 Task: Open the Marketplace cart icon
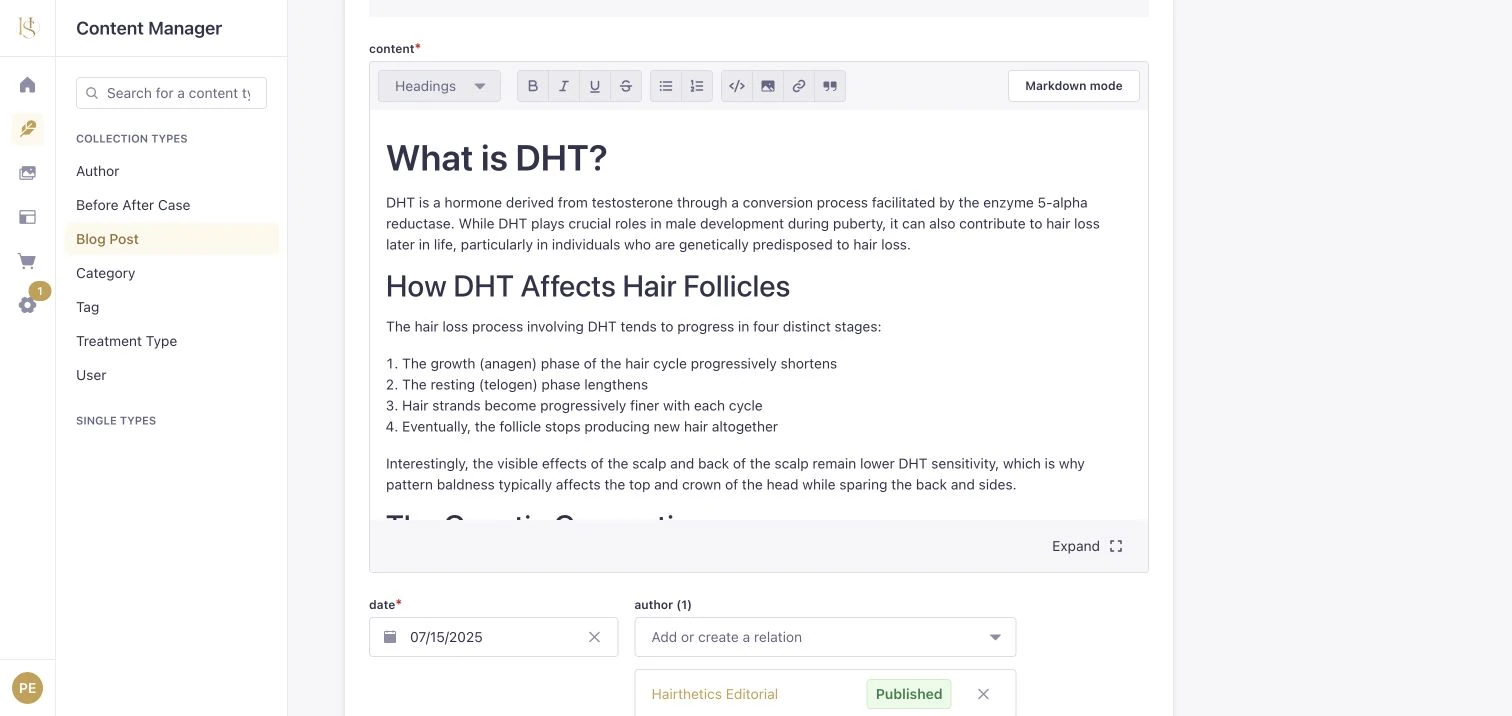[28, 261]
